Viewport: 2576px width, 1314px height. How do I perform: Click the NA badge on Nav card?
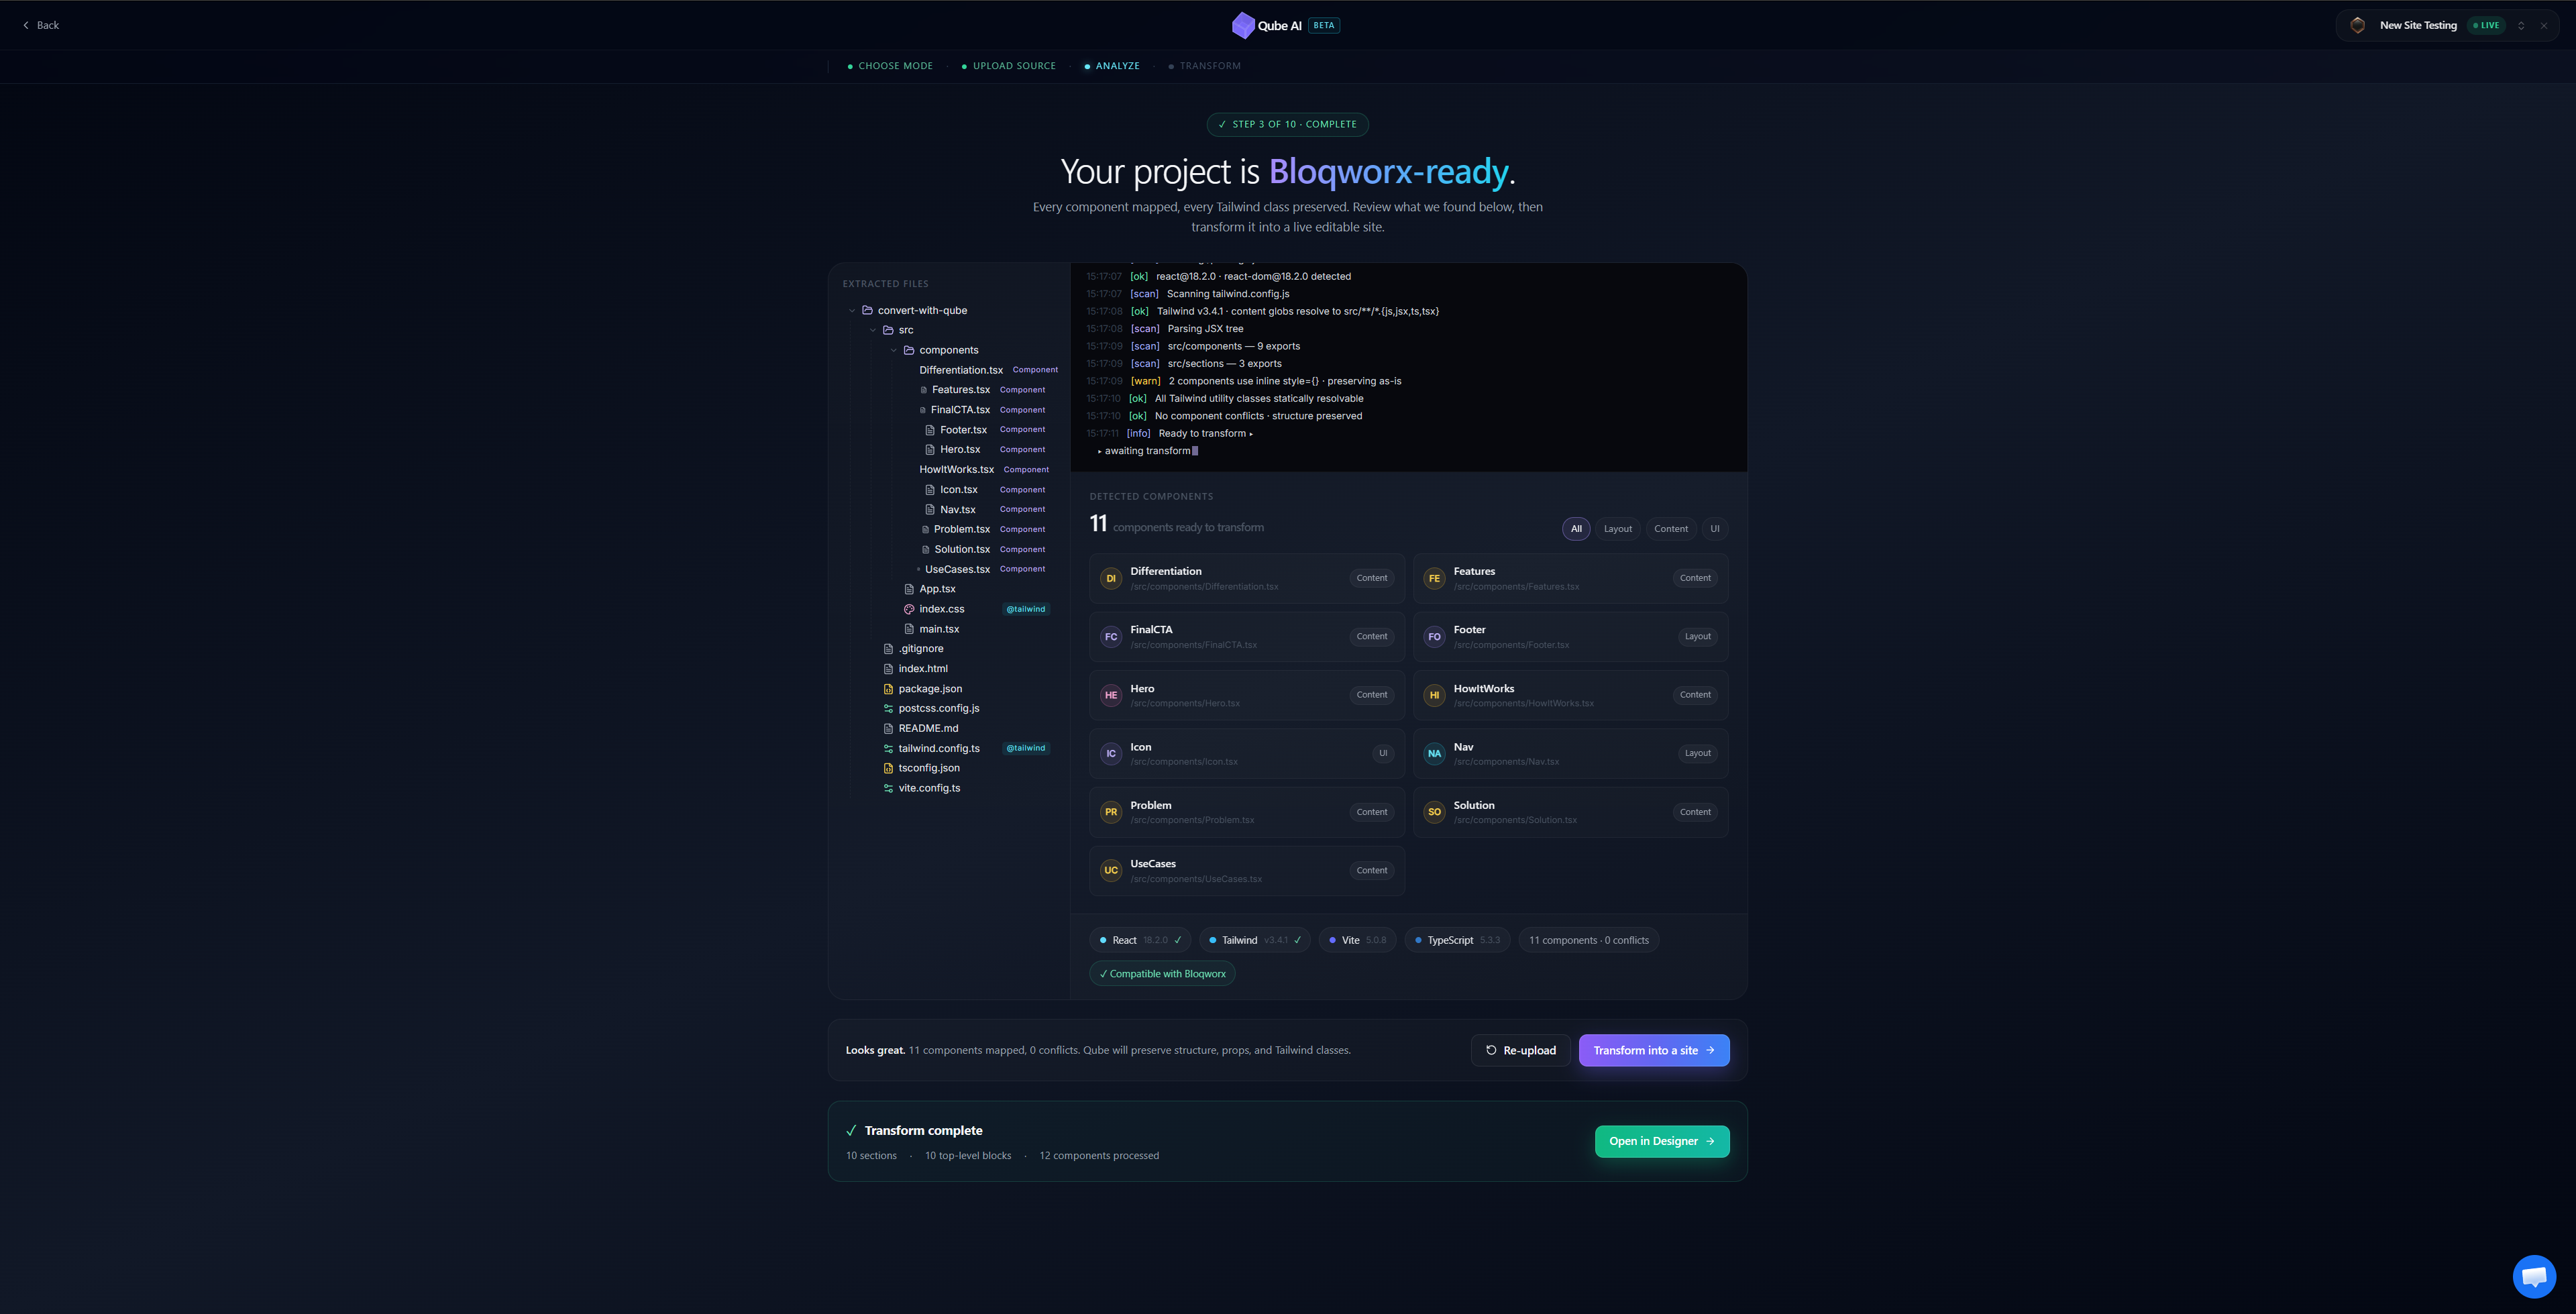(1434, 754)
